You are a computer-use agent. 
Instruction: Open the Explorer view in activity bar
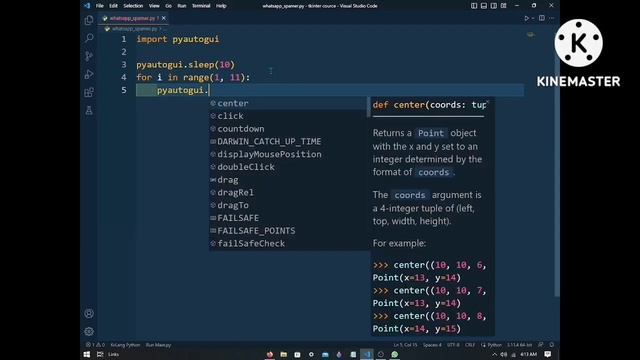(89, 20)
